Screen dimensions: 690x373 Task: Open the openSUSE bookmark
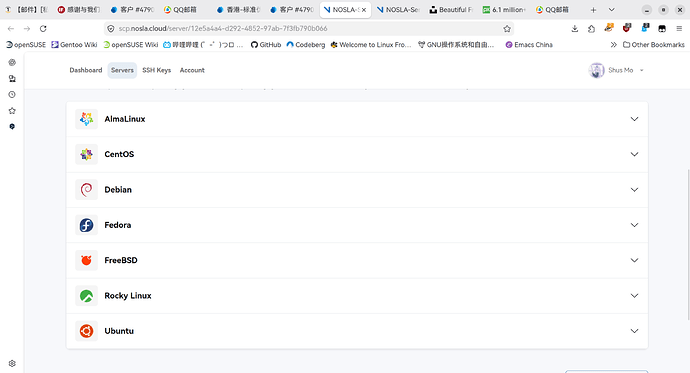(x=26, y=44)
